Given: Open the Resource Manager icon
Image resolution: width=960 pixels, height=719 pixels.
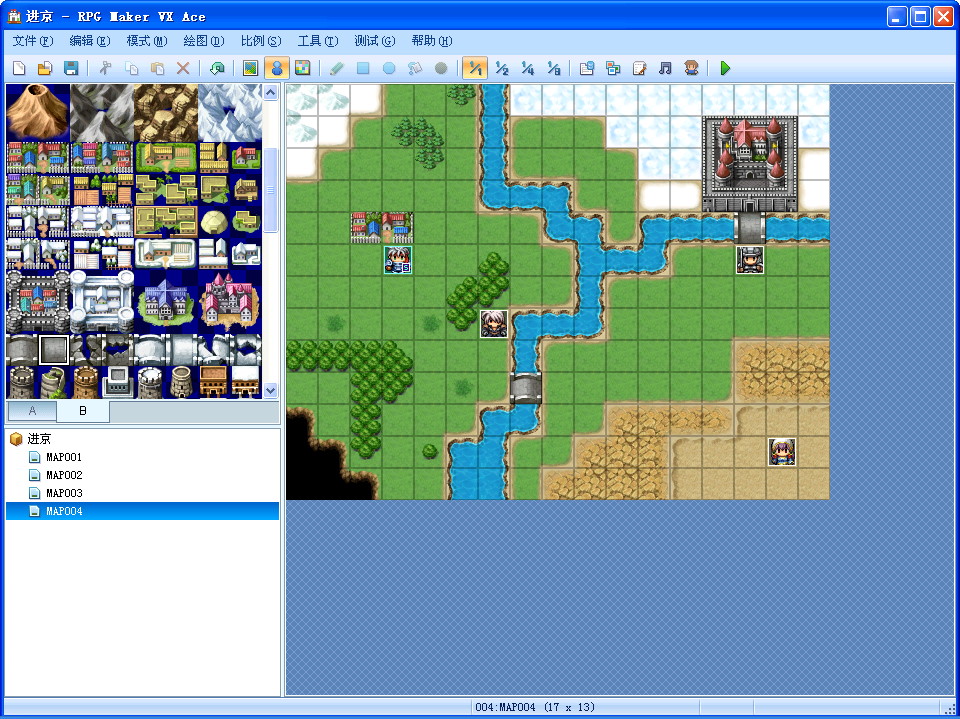Looking at the screenshot, I should coord(613,68).
